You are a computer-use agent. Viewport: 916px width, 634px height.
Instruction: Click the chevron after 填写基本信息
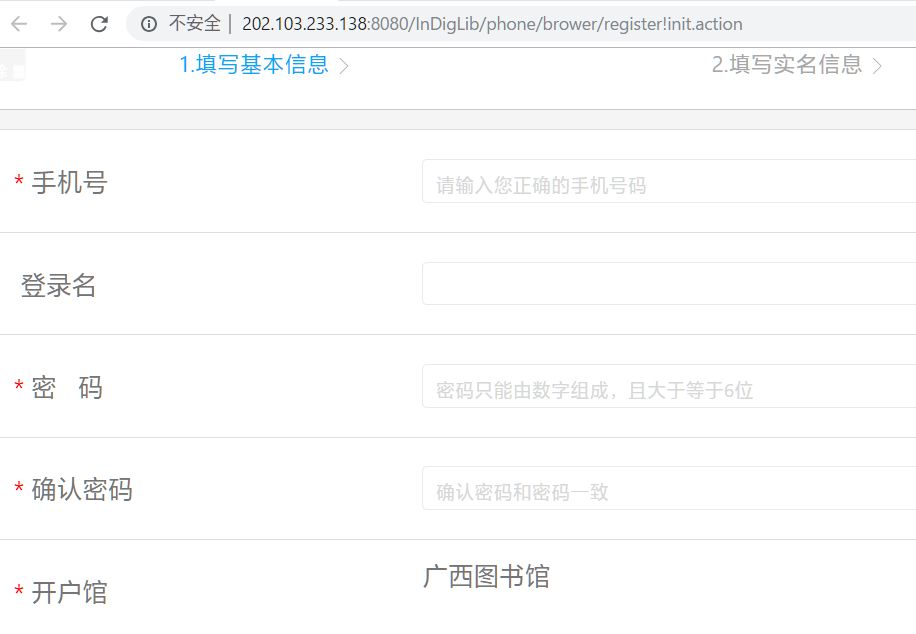[344, 67]
